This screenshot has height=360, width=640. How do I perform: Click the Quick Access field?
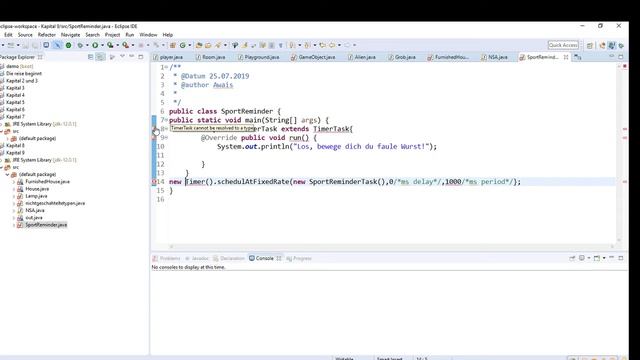(x=563, y=45)
